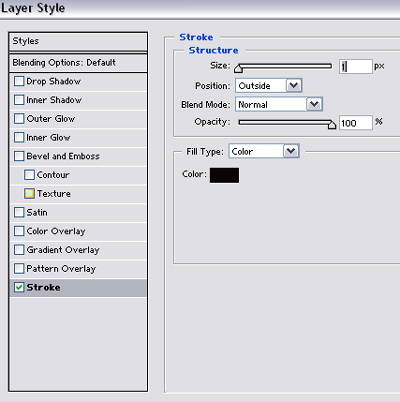The image size is (400, 402).
Task: Select Blending Options: Default entry
Action: pos(78,63)
